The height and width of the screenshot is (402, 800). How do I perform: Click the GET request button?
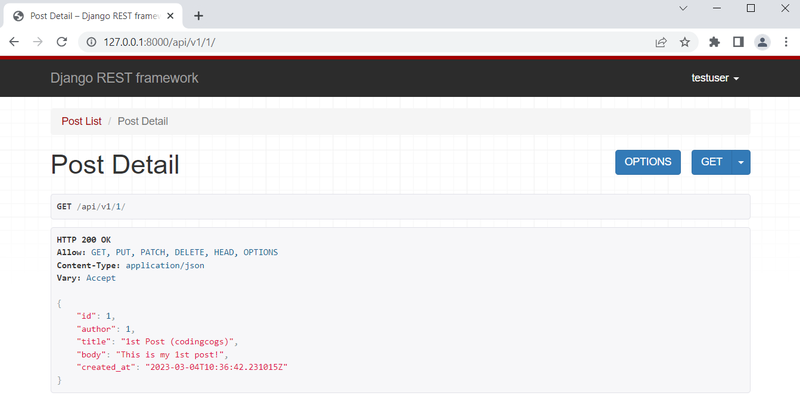click(x=712, y=162)
